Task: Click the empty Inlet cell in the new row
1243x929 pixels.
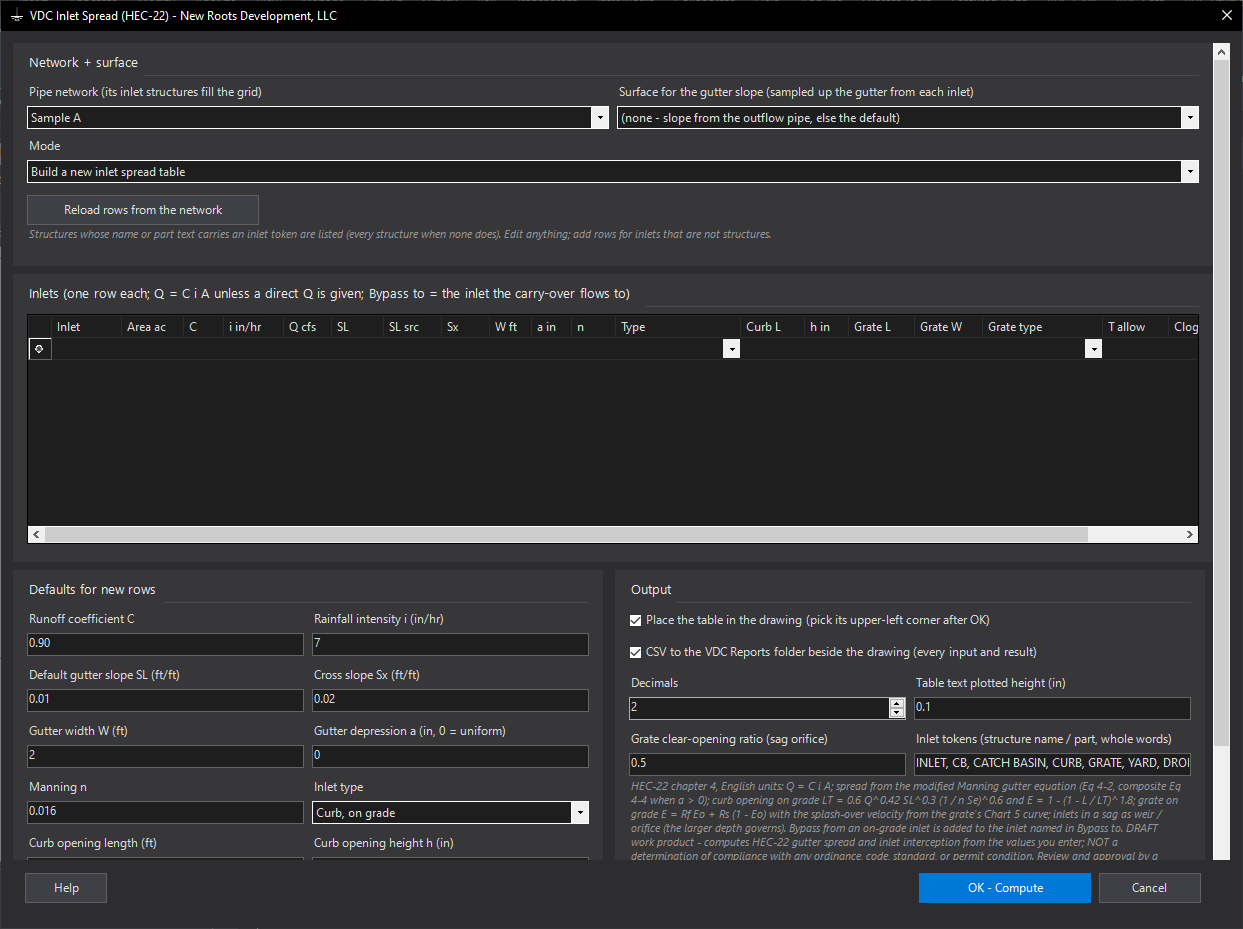Action: tap(86, 349)
